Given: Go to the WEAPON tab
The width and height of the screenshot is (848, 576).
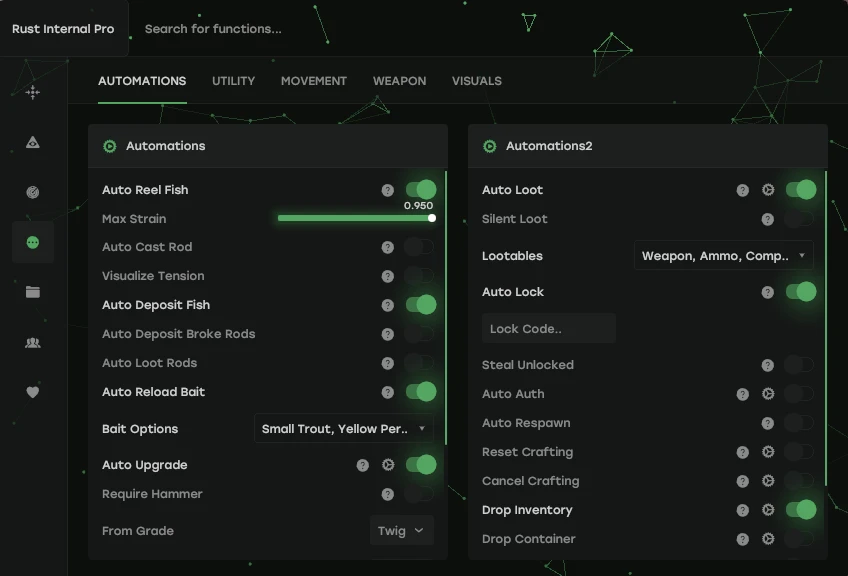Looking at the screenshot, I should pos(399,81).
